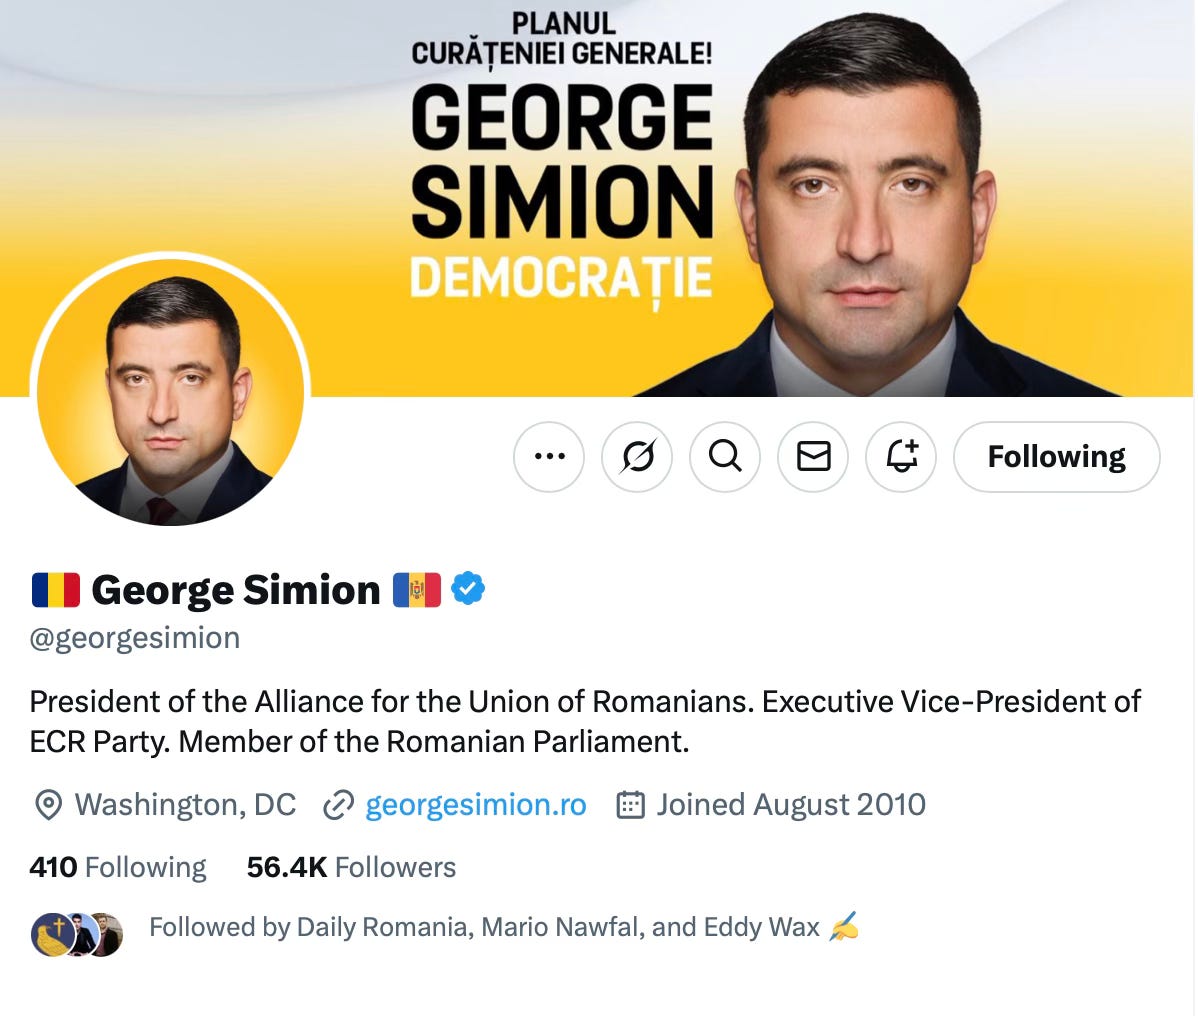This screenshot has height=1016, width=1198.
Task: Open the 'Followed by Daily Romania' followers list
Action: click(x=484, y=927)
